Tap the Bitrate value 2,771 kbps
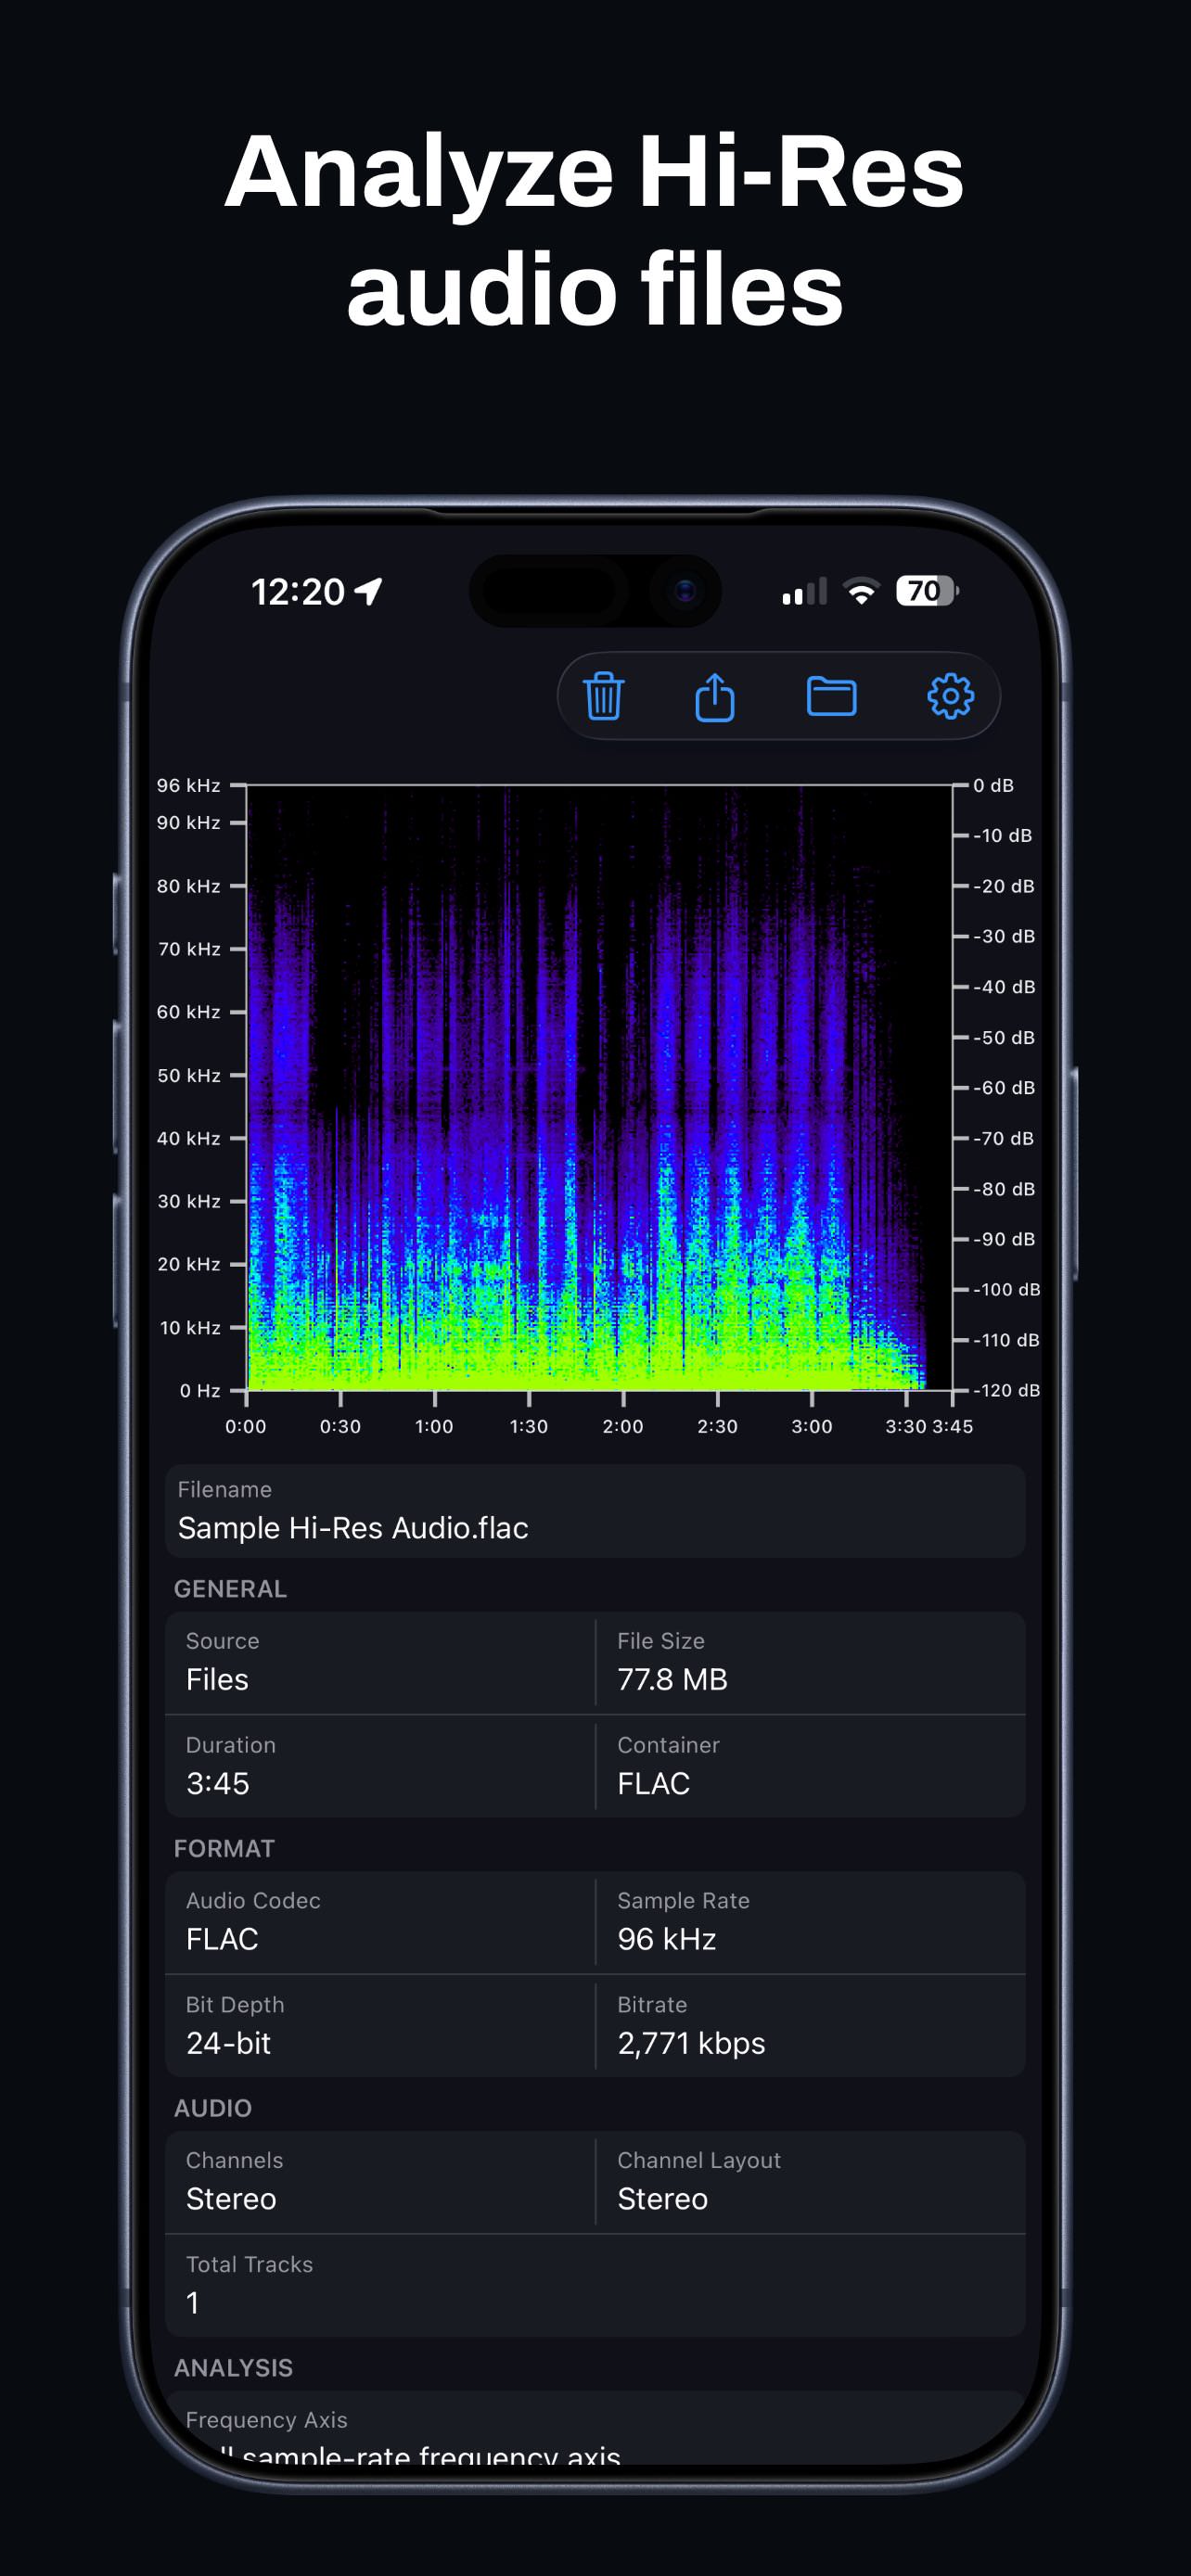 [691, 2043]
